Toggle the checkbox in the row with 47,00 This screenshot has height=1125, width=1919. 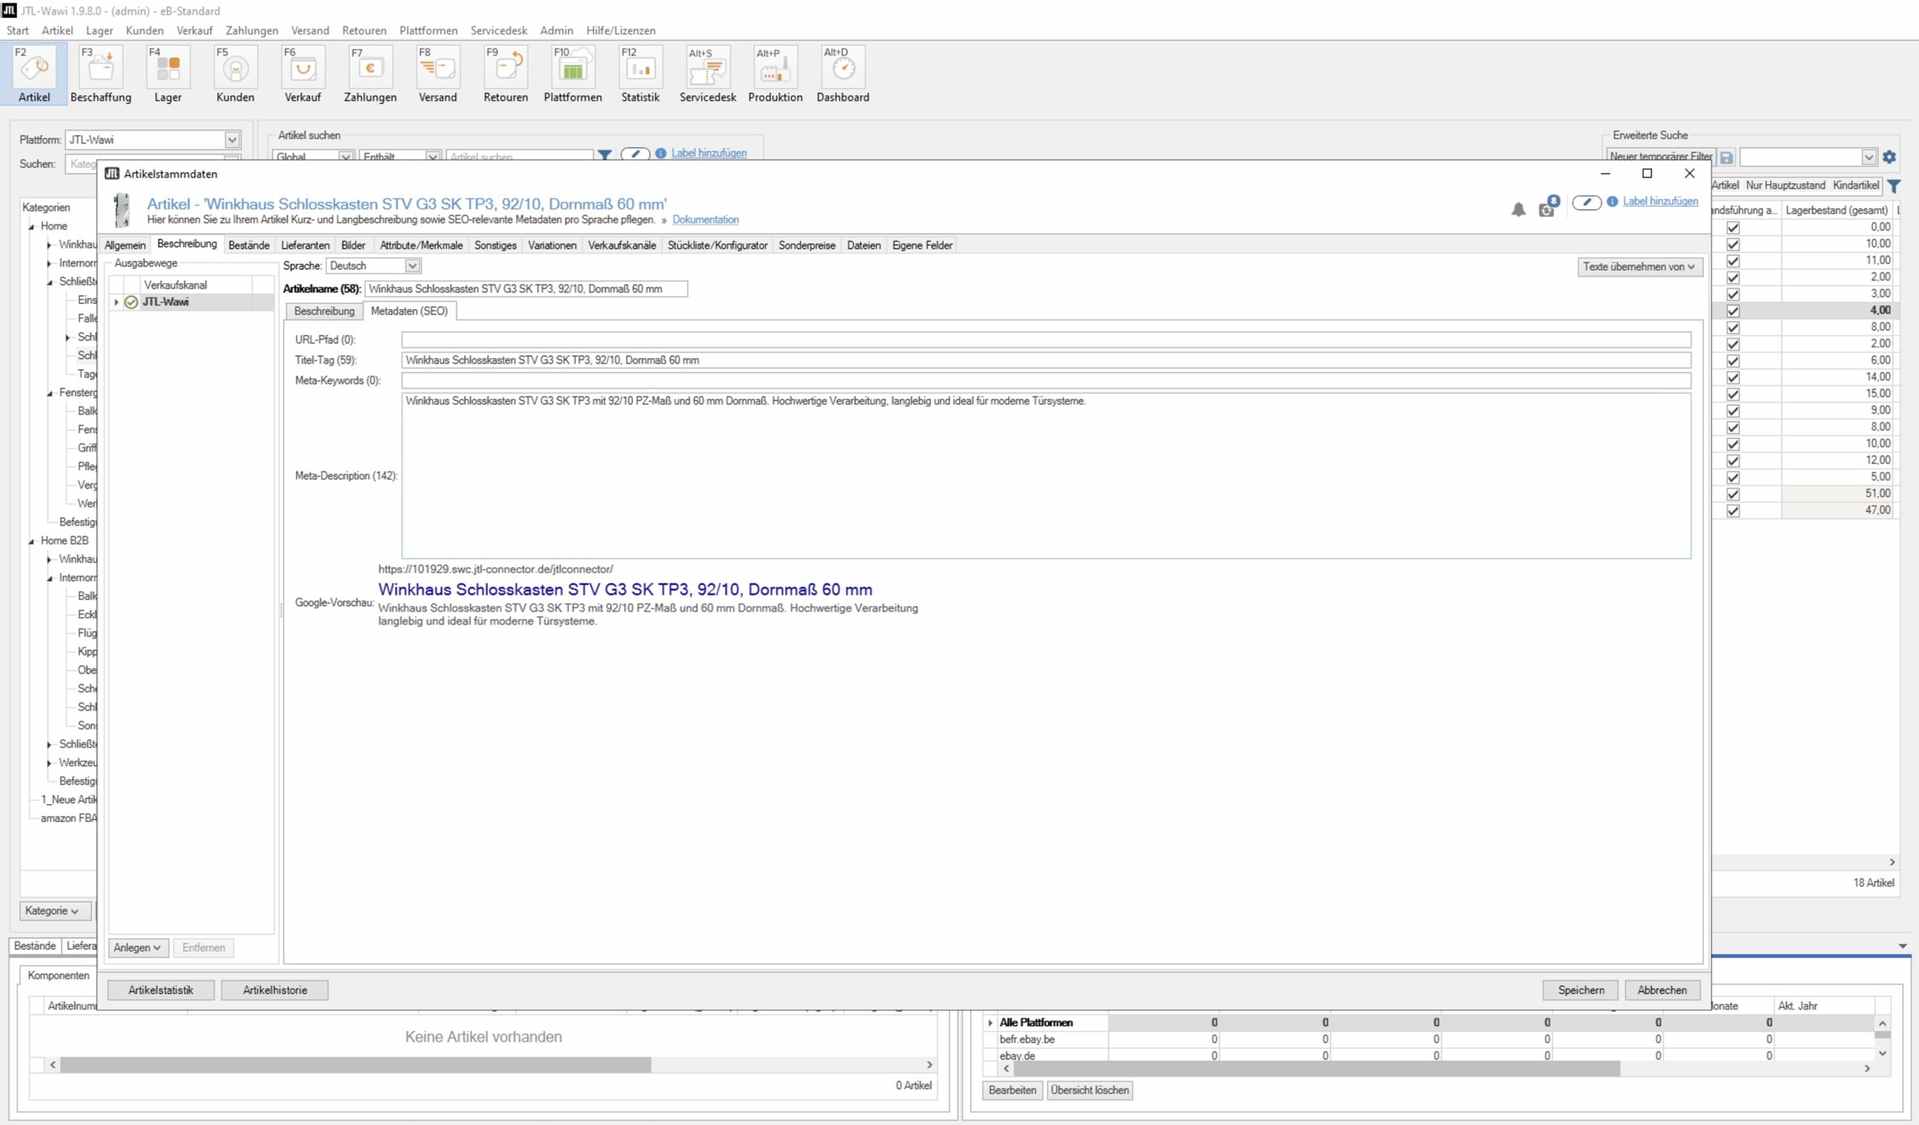click(1733, 511)
